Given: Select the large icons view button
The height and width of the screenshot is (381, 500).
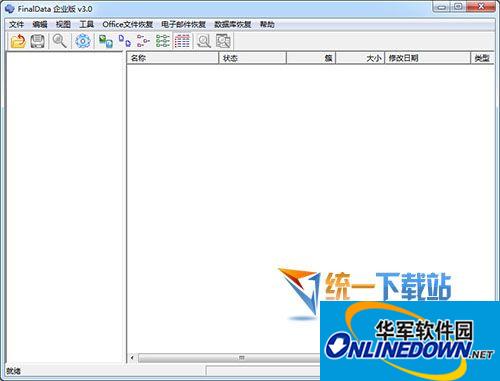Looking at the screenshot, I should [106, 41].
